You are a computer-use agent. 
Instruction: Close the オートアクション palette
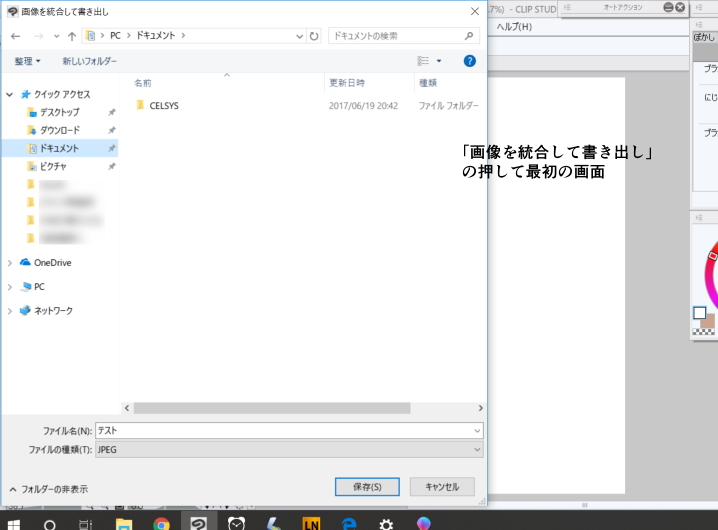coord(680,7)
